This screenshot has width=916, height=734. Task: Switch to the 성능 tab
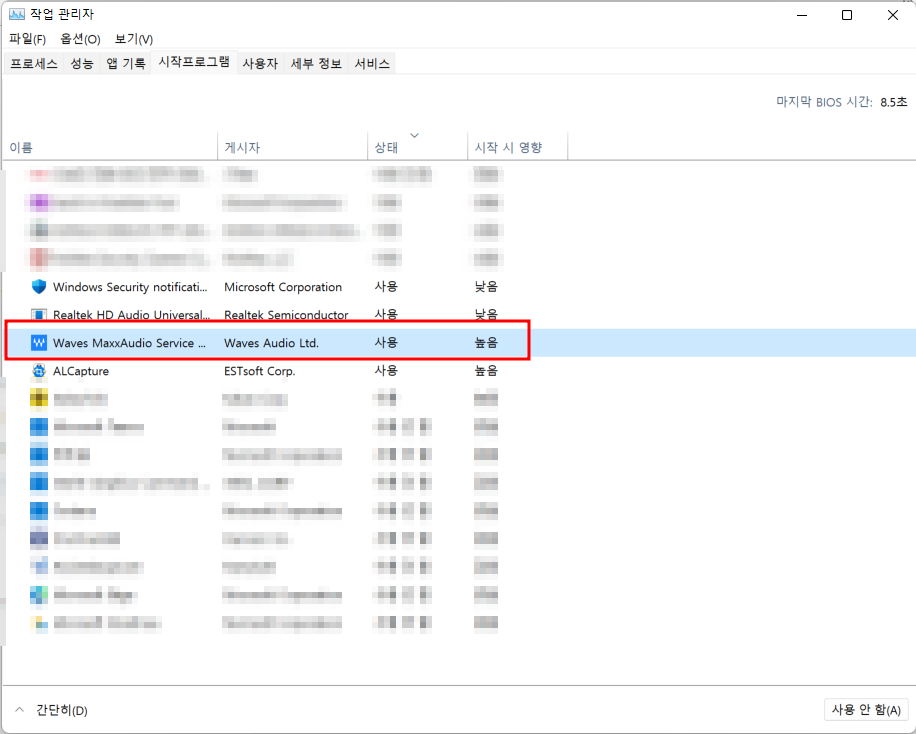point(82,63)
